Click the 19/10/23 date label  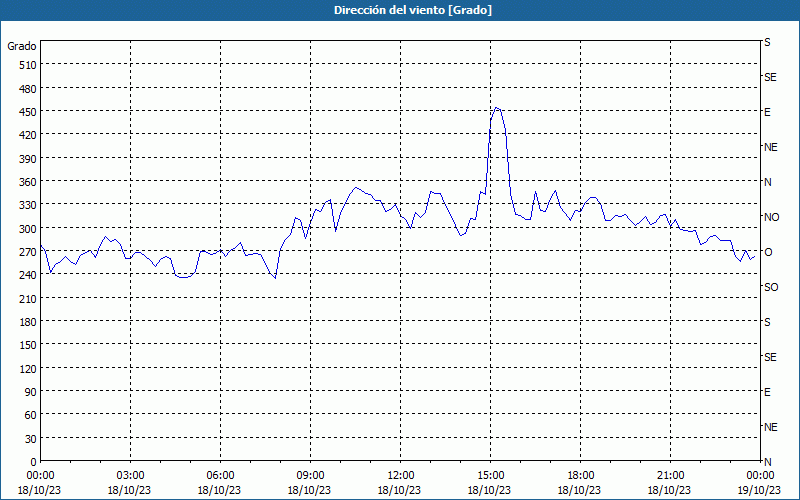pyautogui.click(x=759, y=490)
